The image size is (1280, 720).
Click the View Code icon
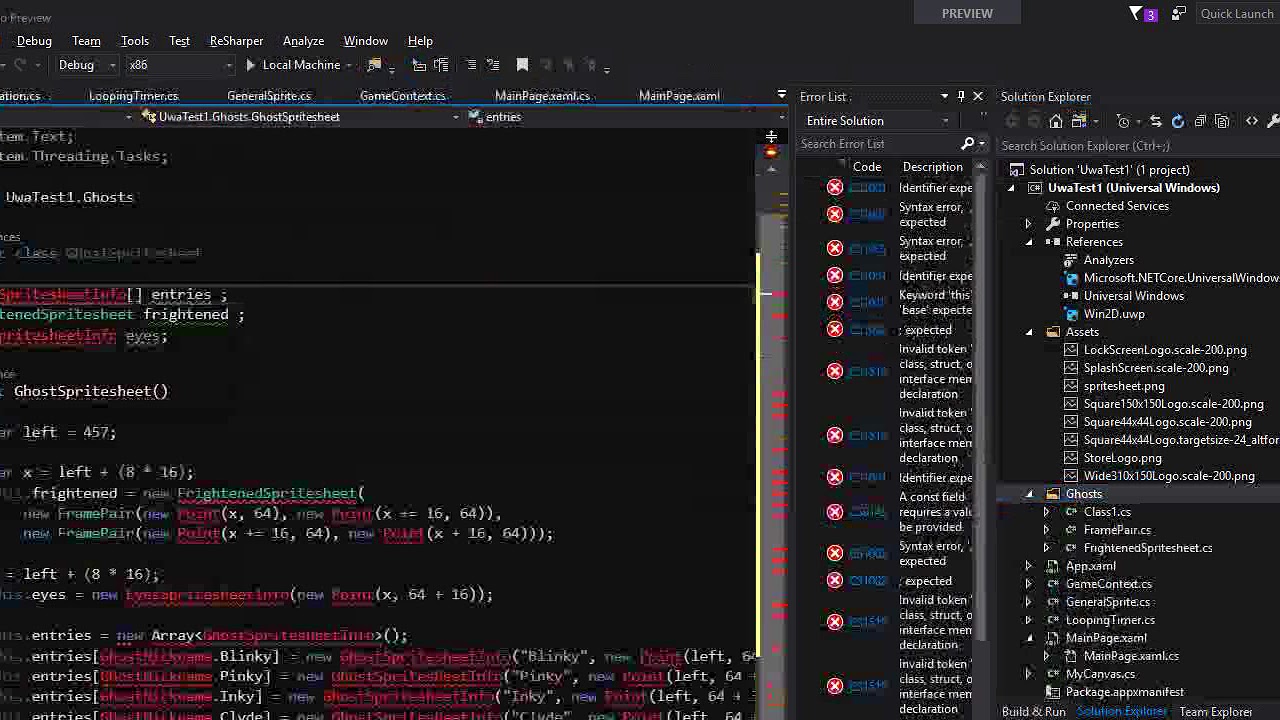(x=1251, y=122)
